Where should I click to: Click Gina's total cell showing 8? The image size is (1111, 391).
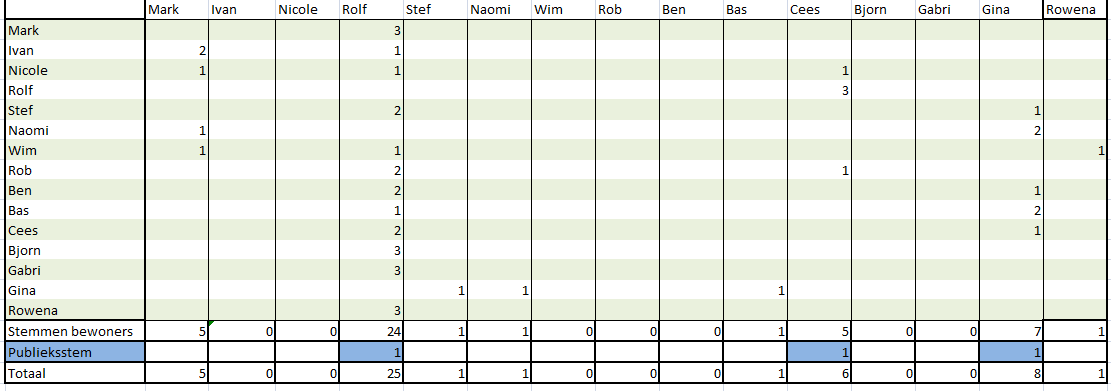pos(1011,373)
